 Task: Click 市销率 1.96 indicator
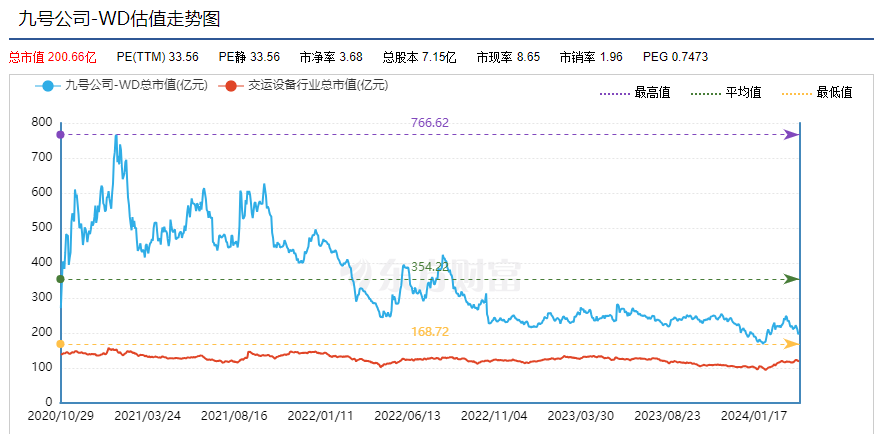[x=591, y=57]
